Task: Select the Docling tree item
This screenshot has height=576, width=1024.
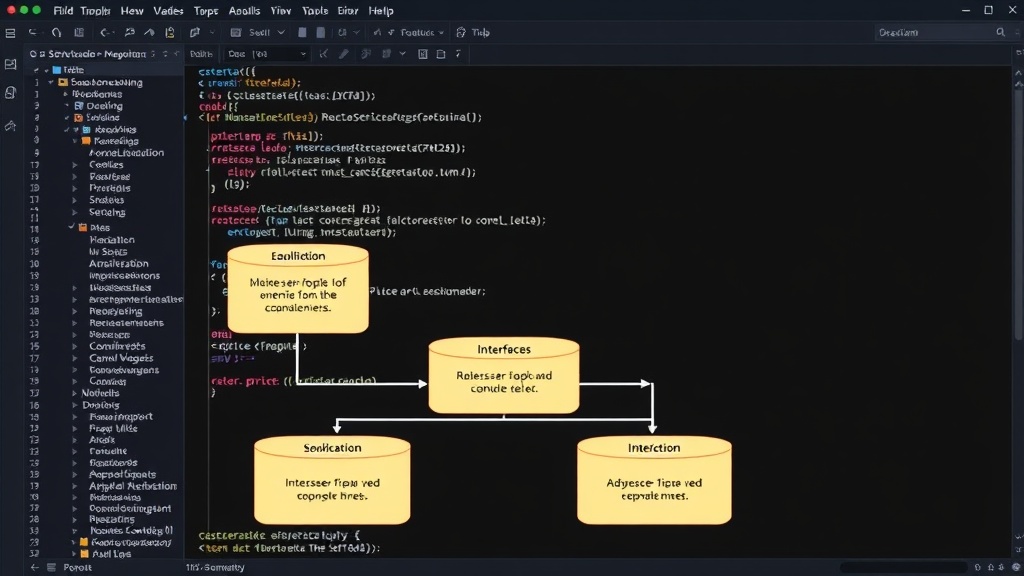Action: (104, 106)
